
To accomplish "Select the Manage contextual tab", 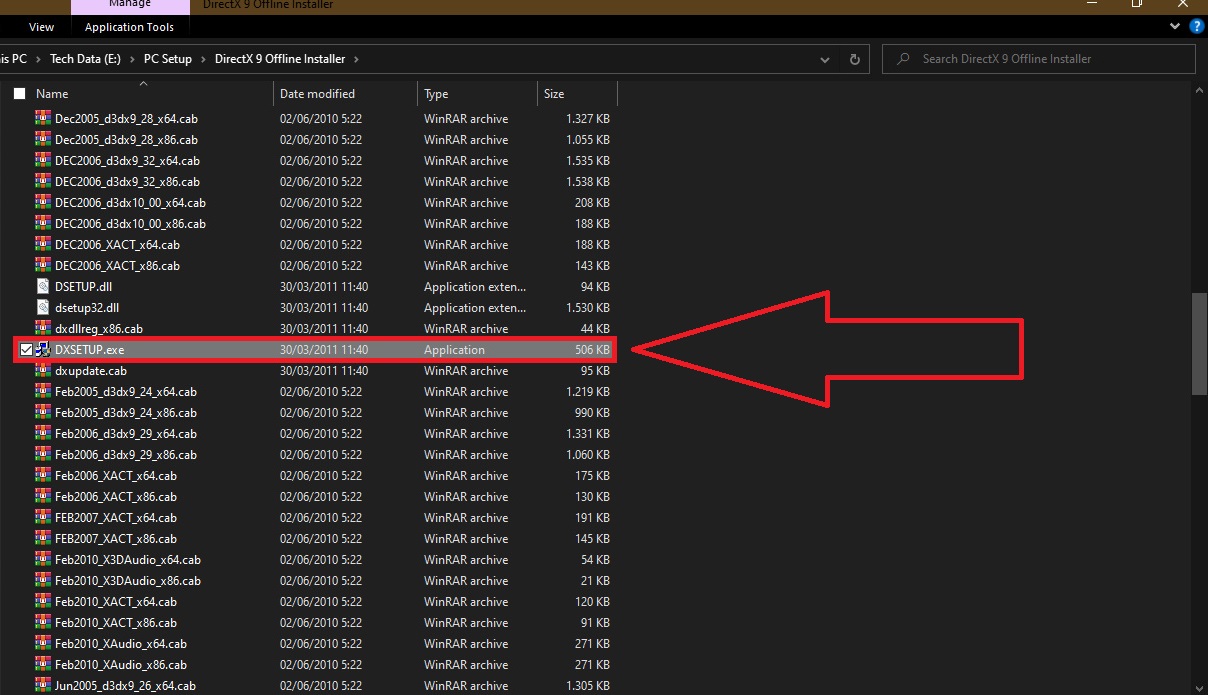I will (130, 5).
